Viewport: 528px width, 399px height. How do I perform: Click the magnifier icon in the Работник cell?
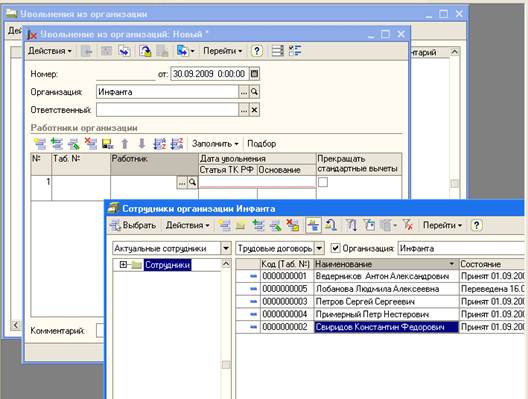[192, 182]
